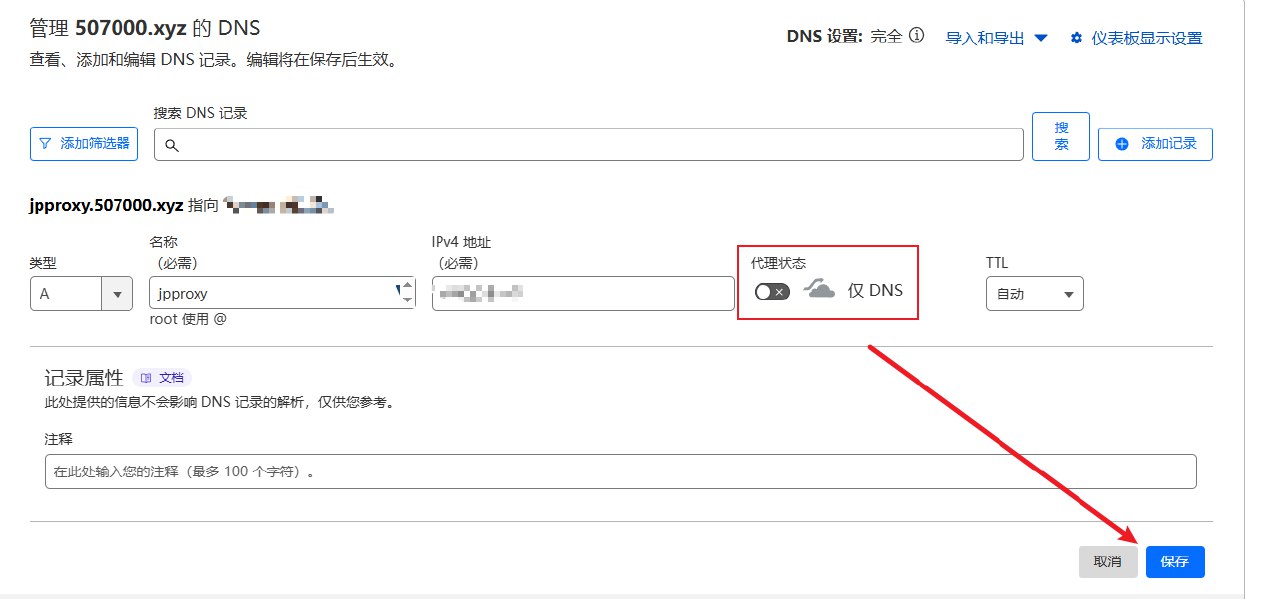Viewport: 1280px width, 599px height.
Task: Click the 仅 DNS status text
Action: (875, 290)
